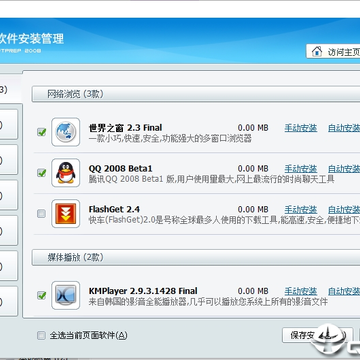Click the 世界之窗 description 一款小巧,快速,安全
The width and height of the screenshot is (360, 360).
[x=170, y=138]
